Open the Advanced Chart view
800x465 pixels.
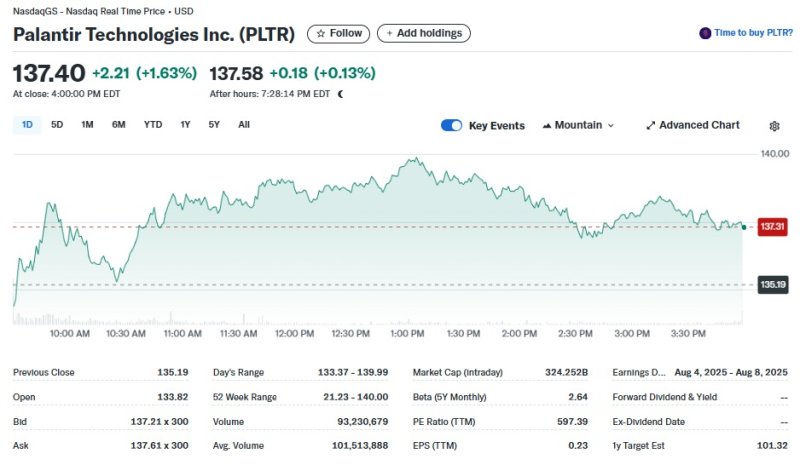(x=699, y=126)
